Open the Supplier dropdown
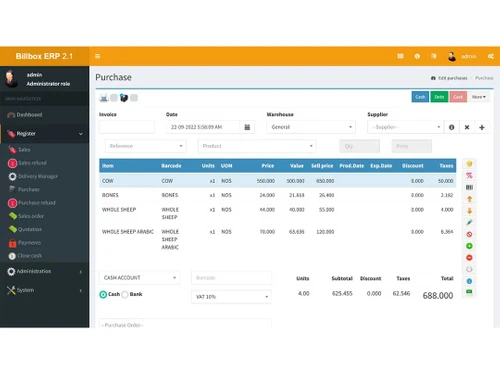 [405, 127]
